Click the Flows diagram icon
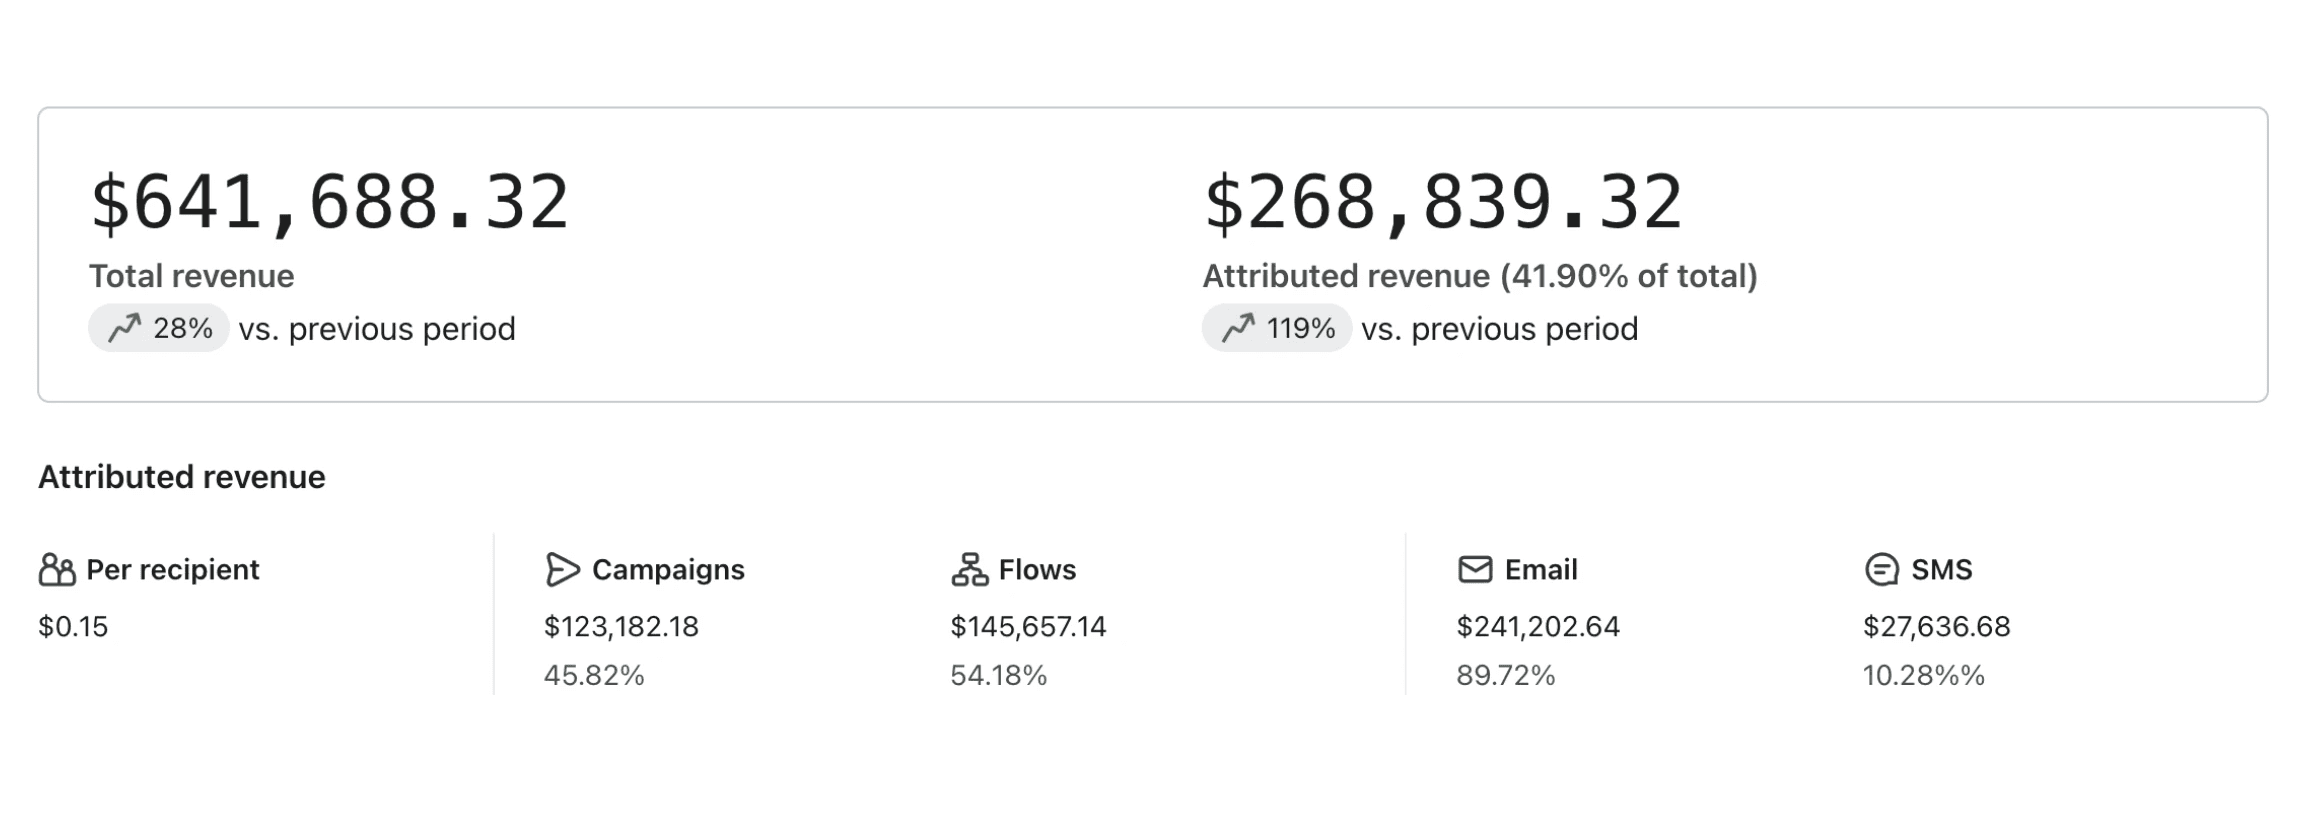The image size is (2304, 814). (969, 570)
